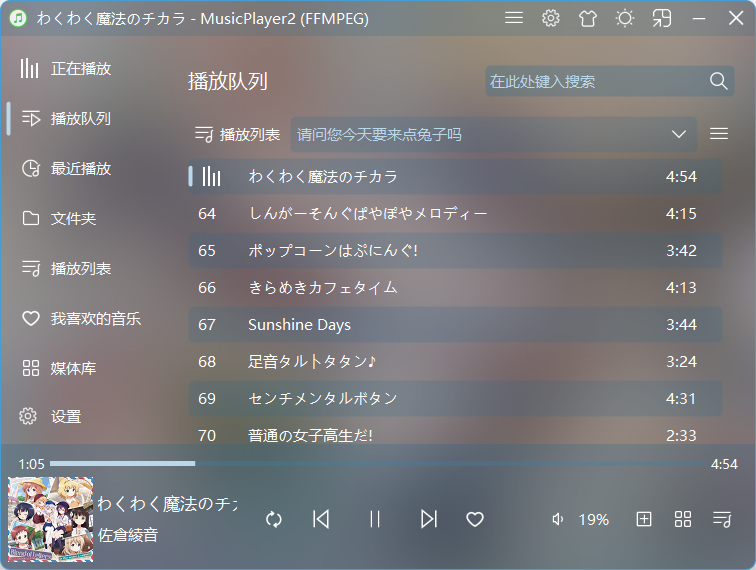Select track 66 きらめきカフェタイム
Screen dimensions: 756x570
click(455, 288)
